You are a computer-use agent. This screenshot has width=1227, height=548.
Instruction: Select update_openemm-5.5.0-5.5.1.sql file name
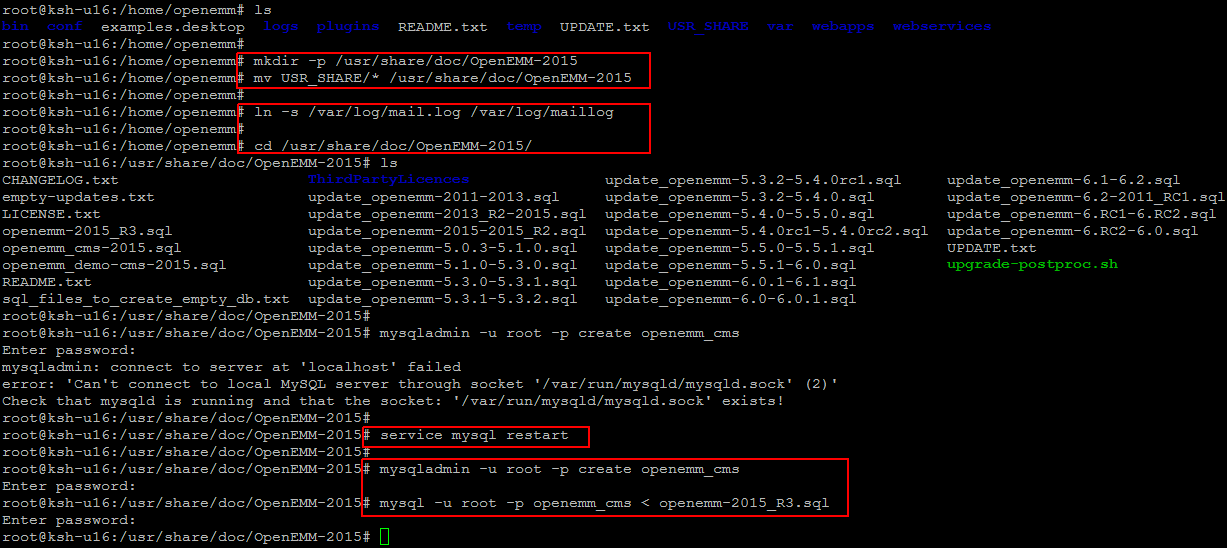coord(740,248)
